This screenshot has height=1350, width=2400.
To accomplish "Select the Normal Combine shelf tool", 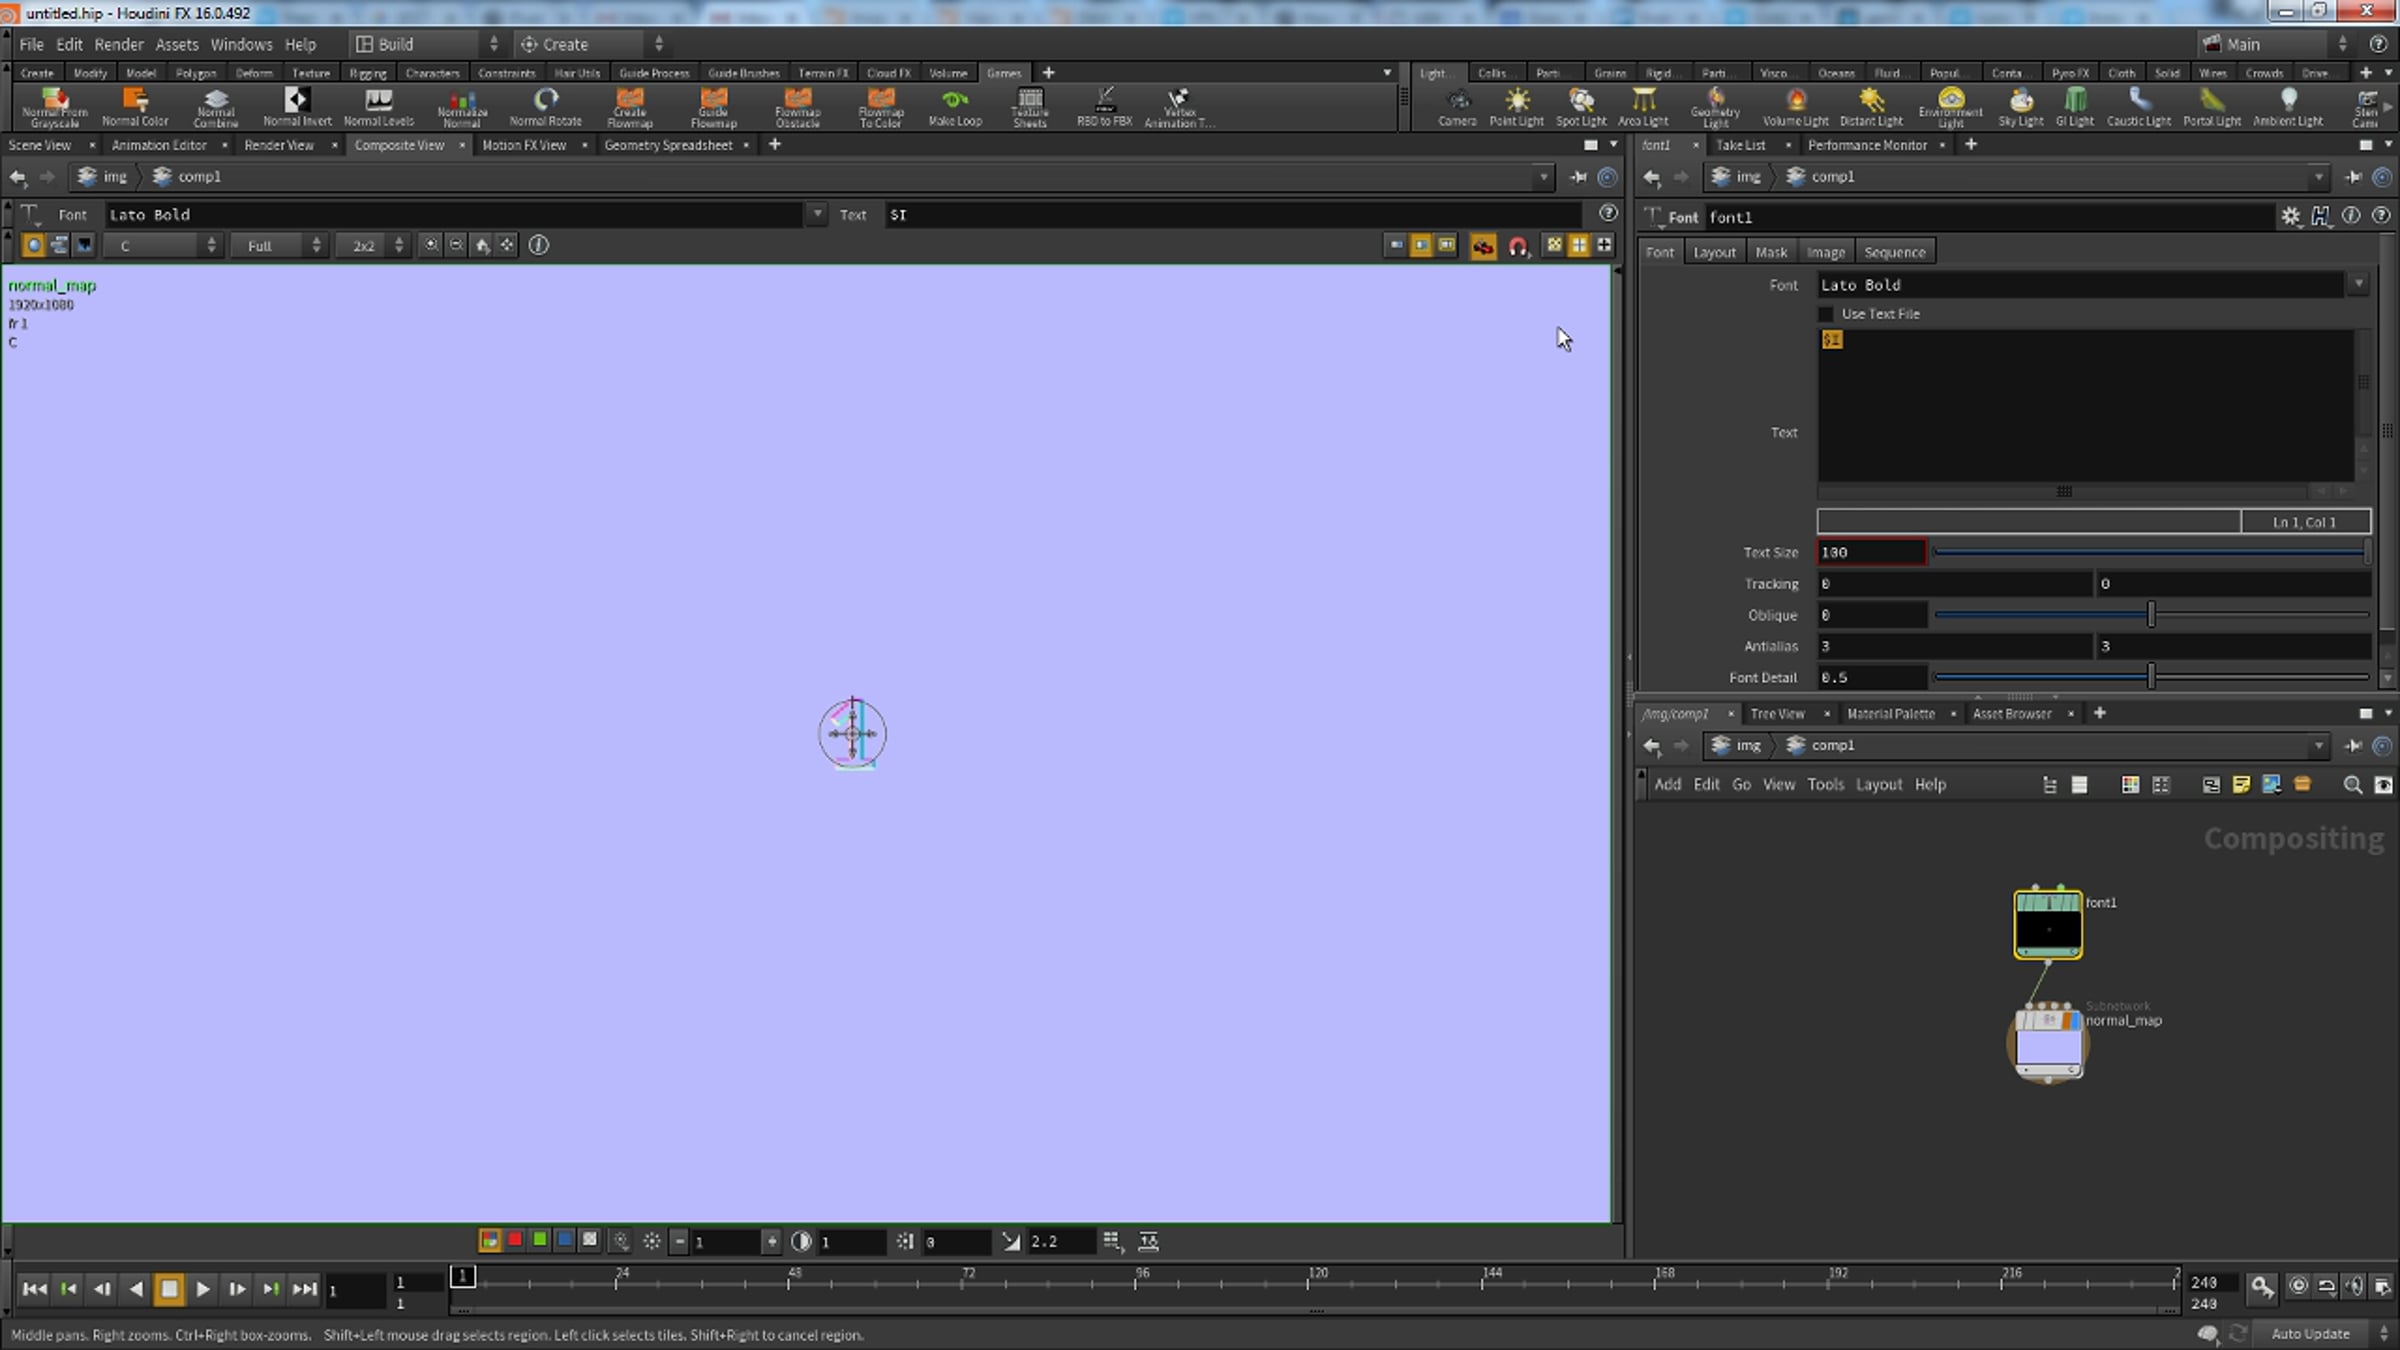I will pos(216,107).
